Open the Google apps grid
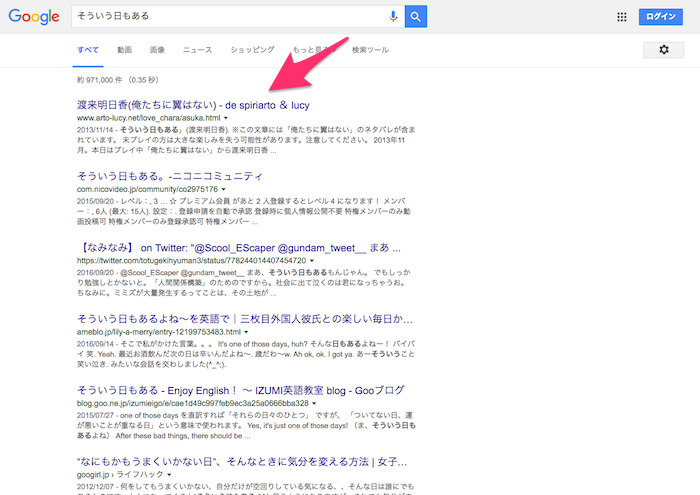Screen dimensions: 700x495 point(621,17)
